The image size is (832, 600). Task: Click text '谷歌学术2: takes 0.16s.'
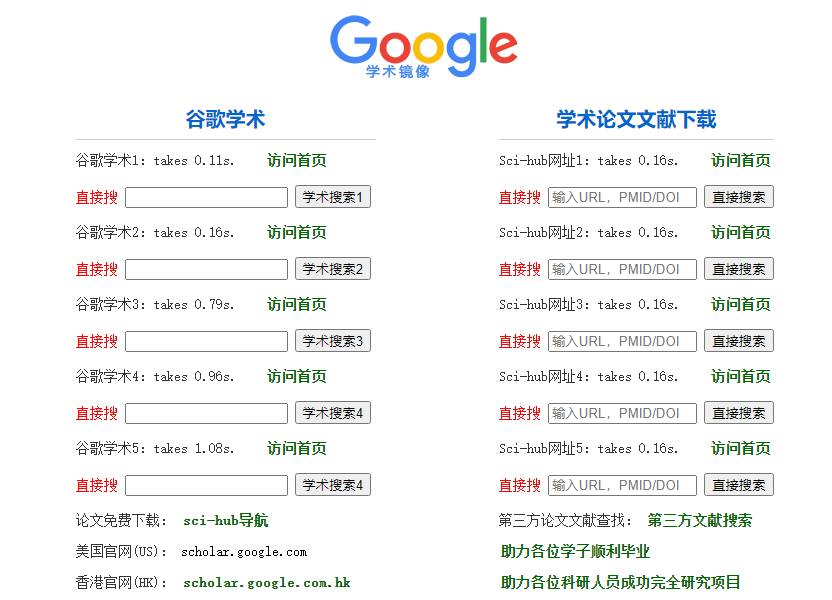155,232
